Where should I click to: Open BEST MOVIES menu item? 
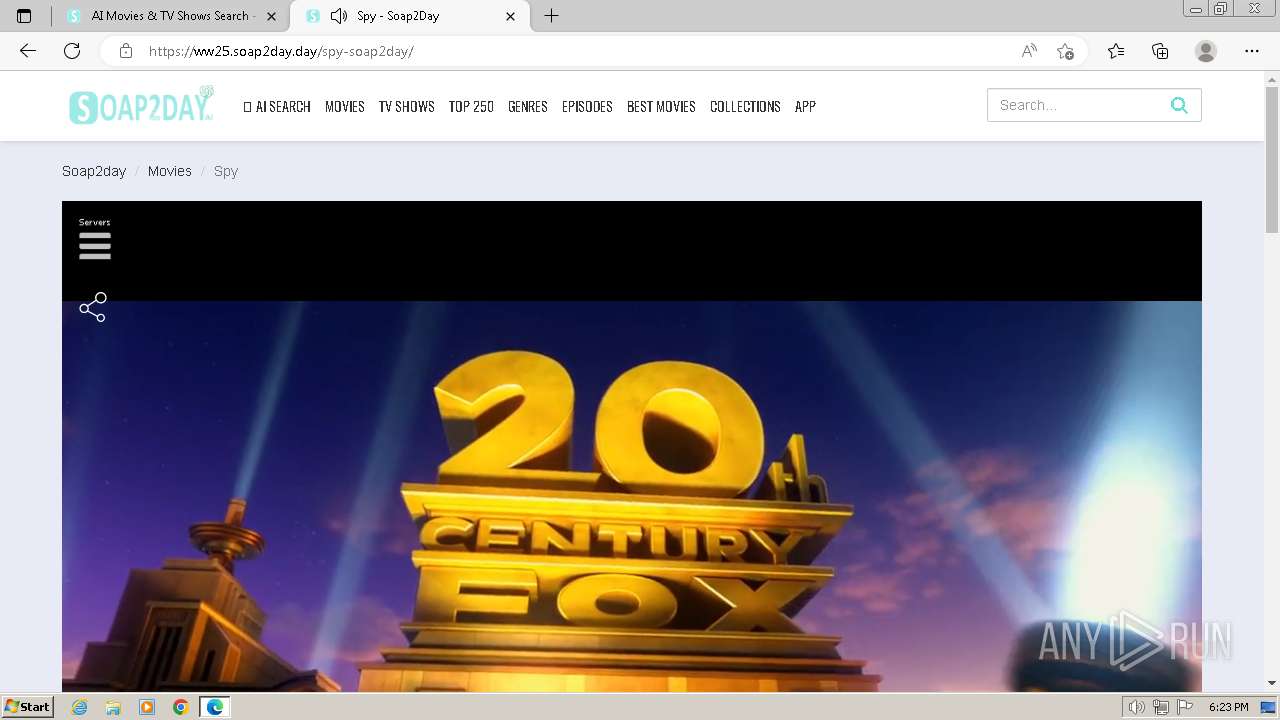point(661,106)
